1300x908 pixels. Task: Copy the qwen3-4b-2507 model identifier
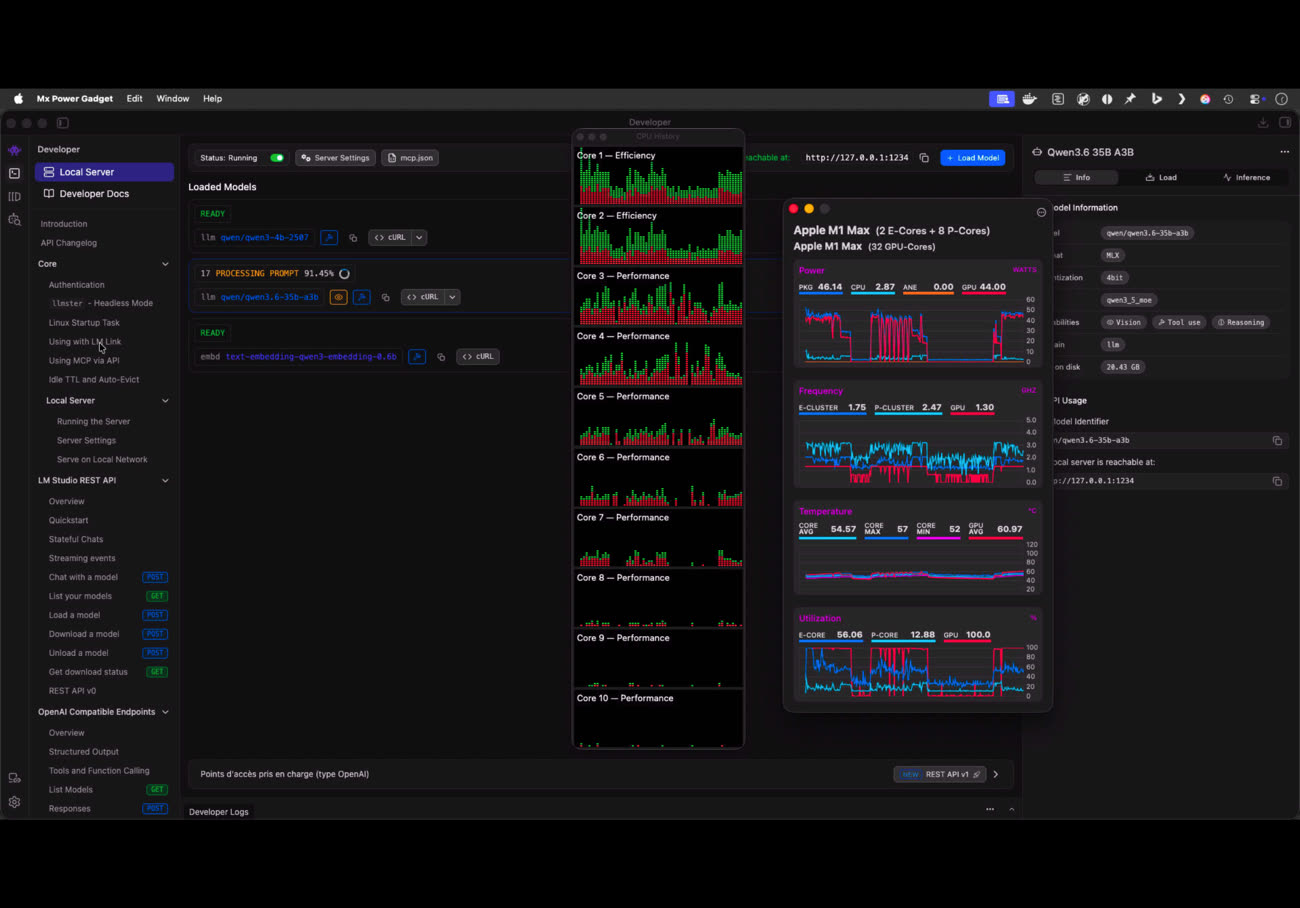pyautogui.click(x=353, y=238)
